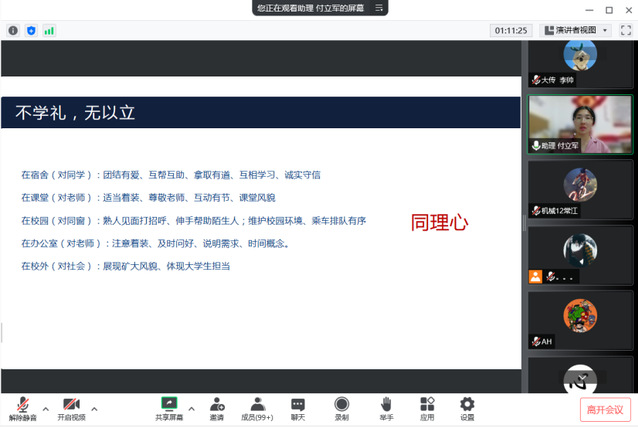This screenshot has width=638, height=428.
Task: Turn on camera with 开启视频
Action: pos(71,408)
